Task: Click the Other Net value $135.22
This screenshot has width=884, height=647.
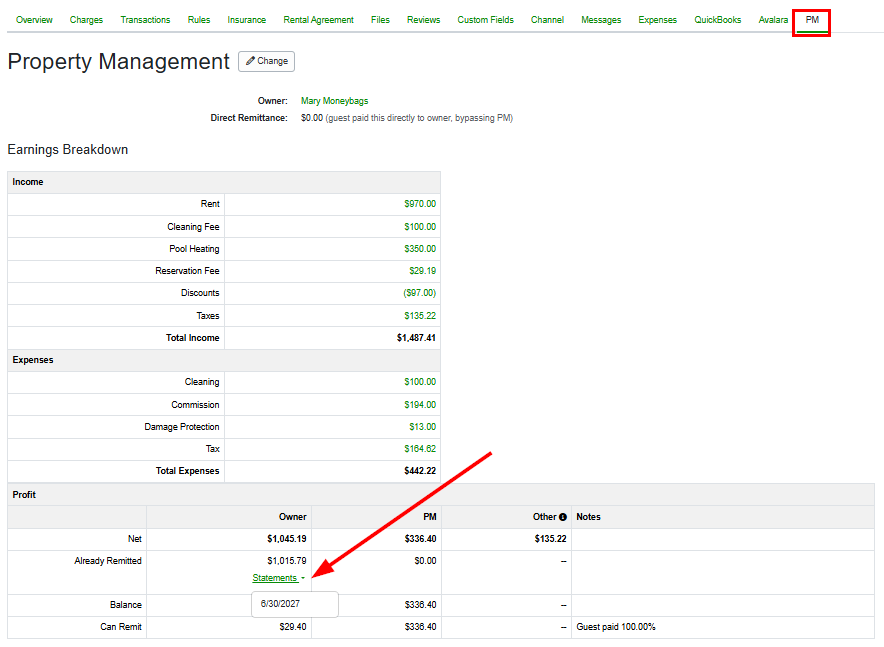Action: click(551, 539)
